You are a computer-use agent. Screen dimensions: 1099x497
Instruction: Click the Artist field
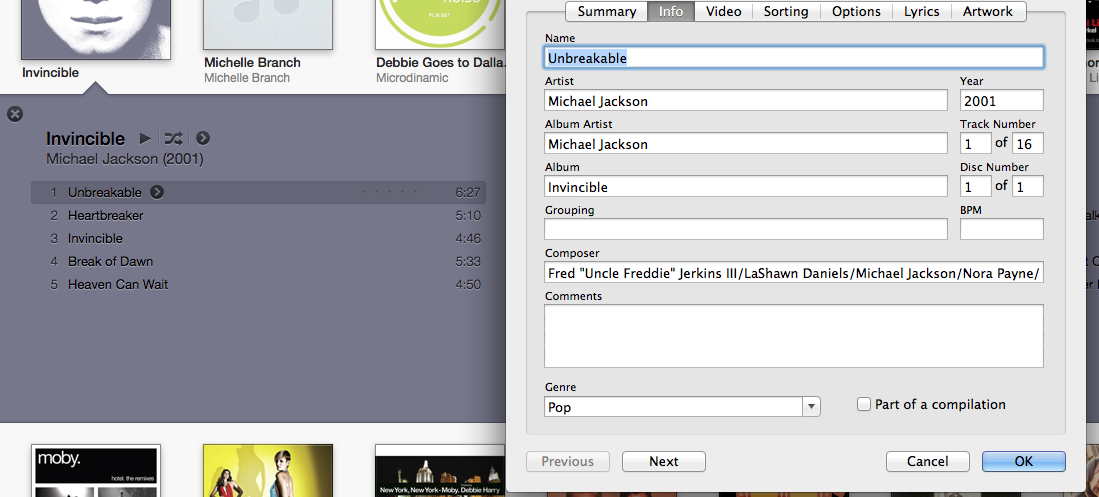(x=746, y=100)
